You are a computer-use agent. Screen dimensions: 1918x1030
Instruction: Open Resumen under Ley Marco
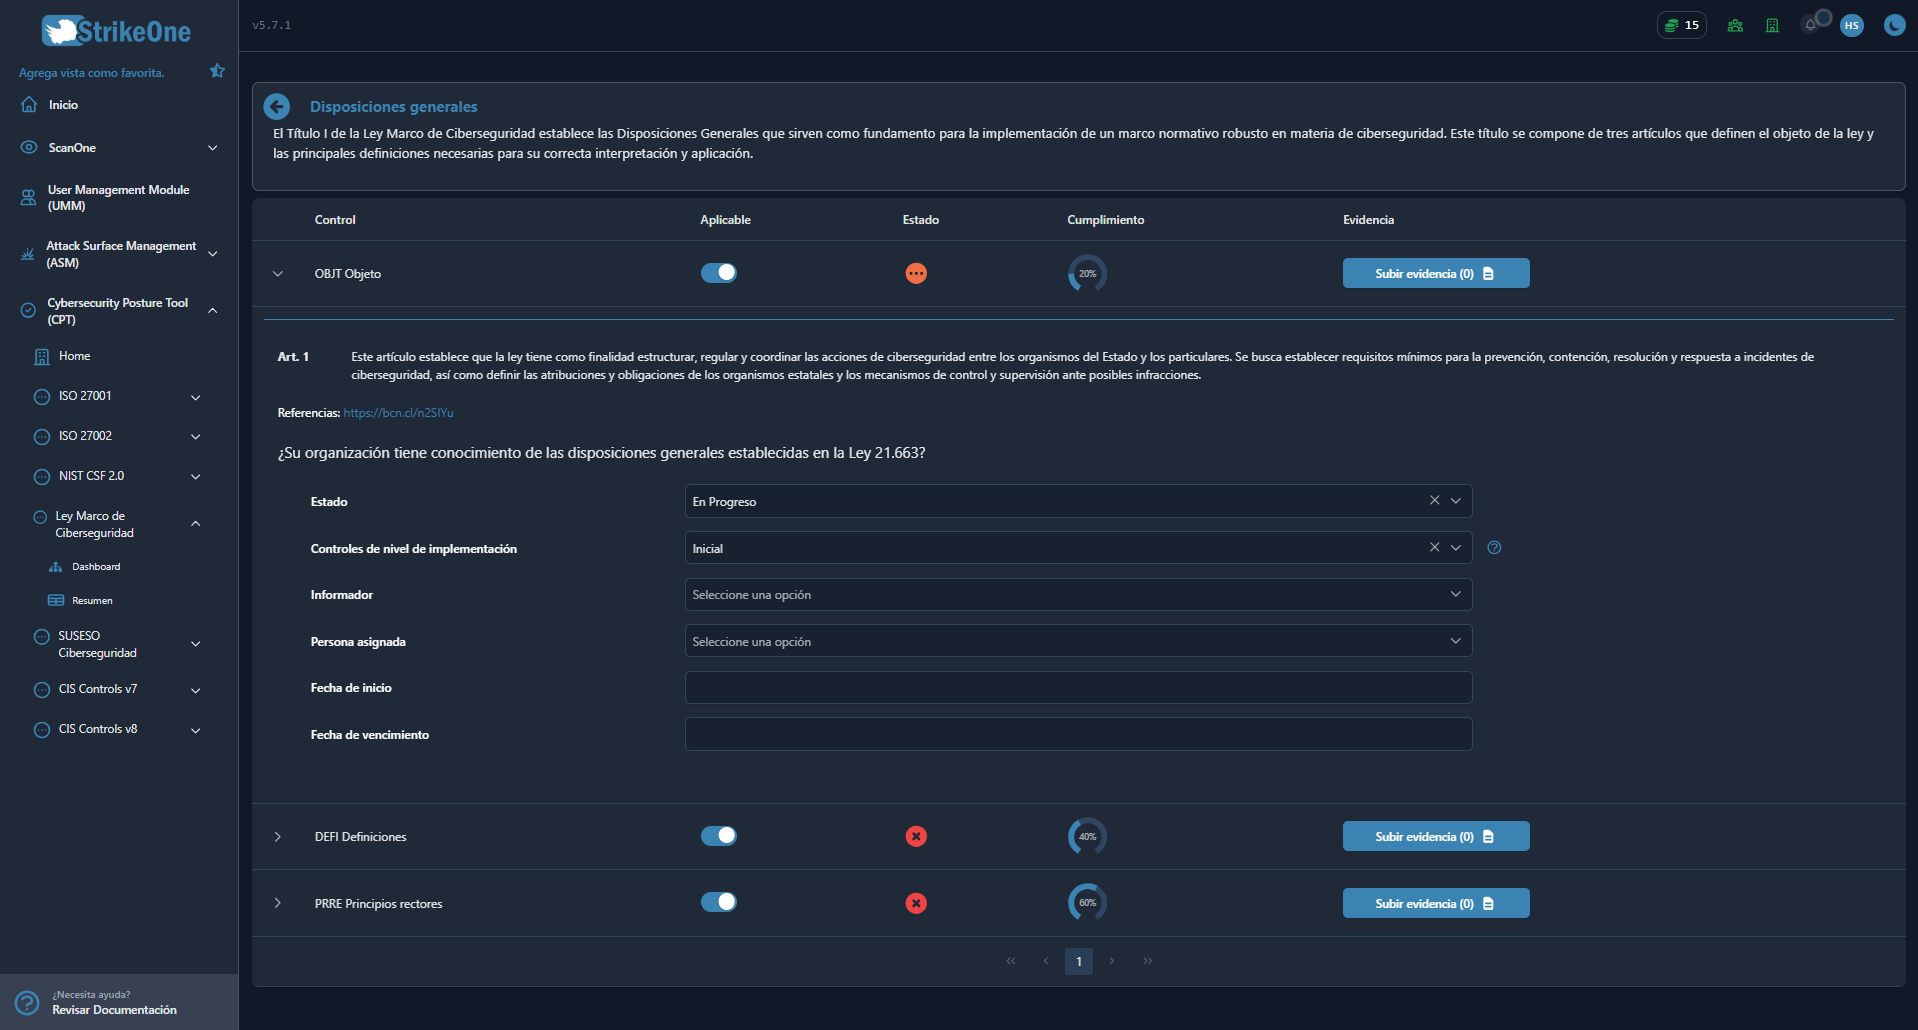click(92, 601)
